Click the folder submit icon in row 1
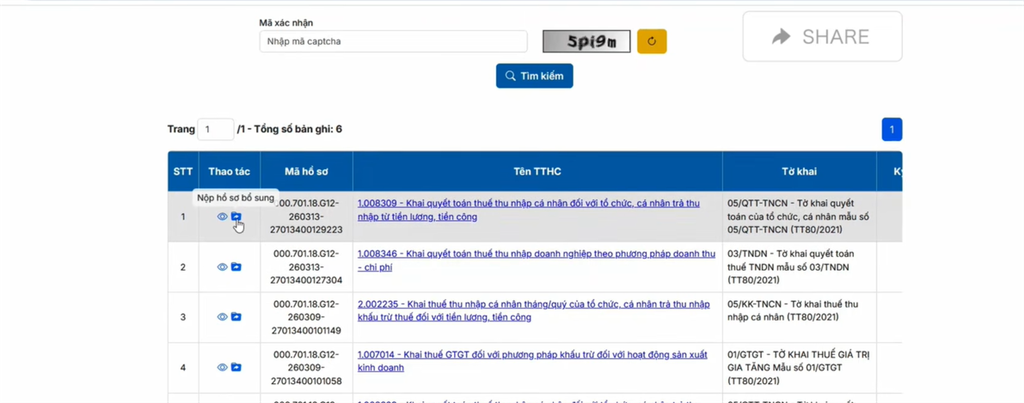The width and height of the screenshot is (1024, 403). (237, 217)
